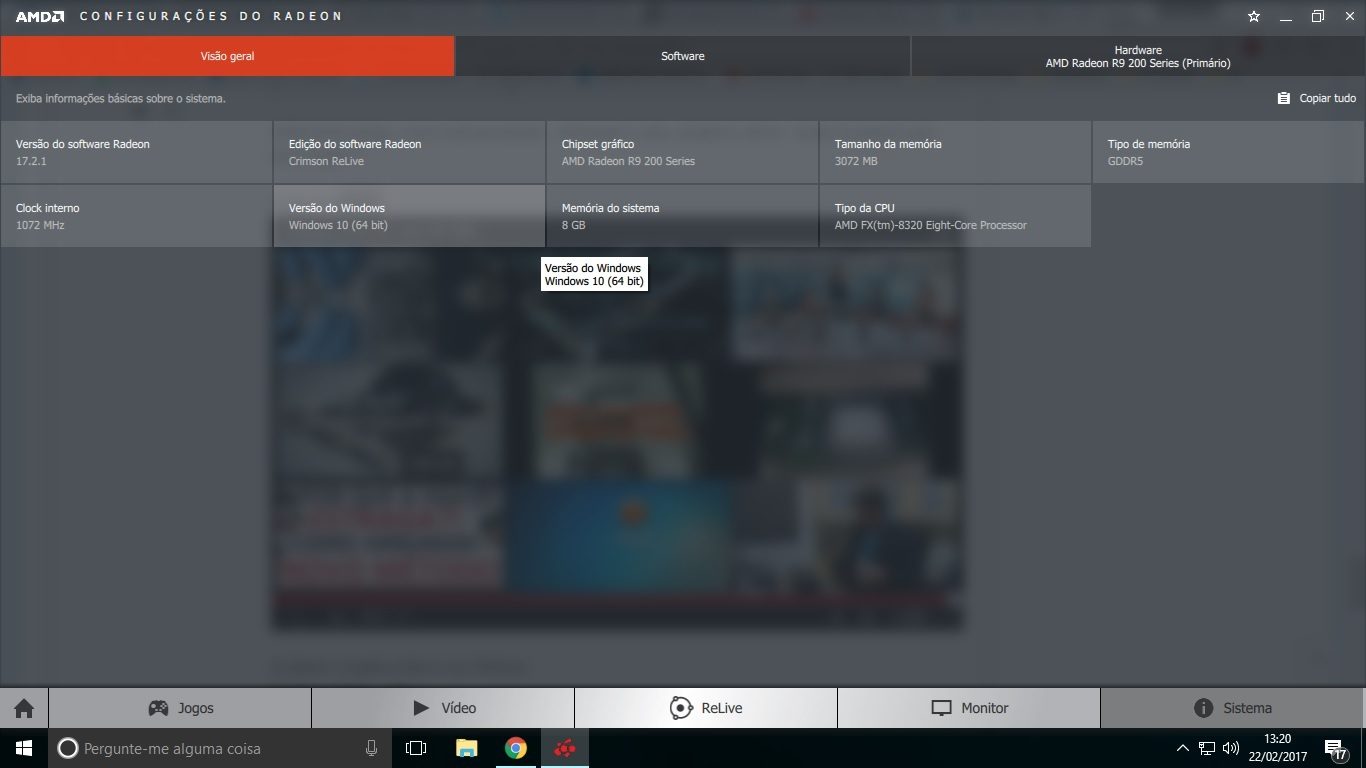Screen dimensions: 1366x768
Task: Open the ReLive section
Action: click(x=706, y=708)
